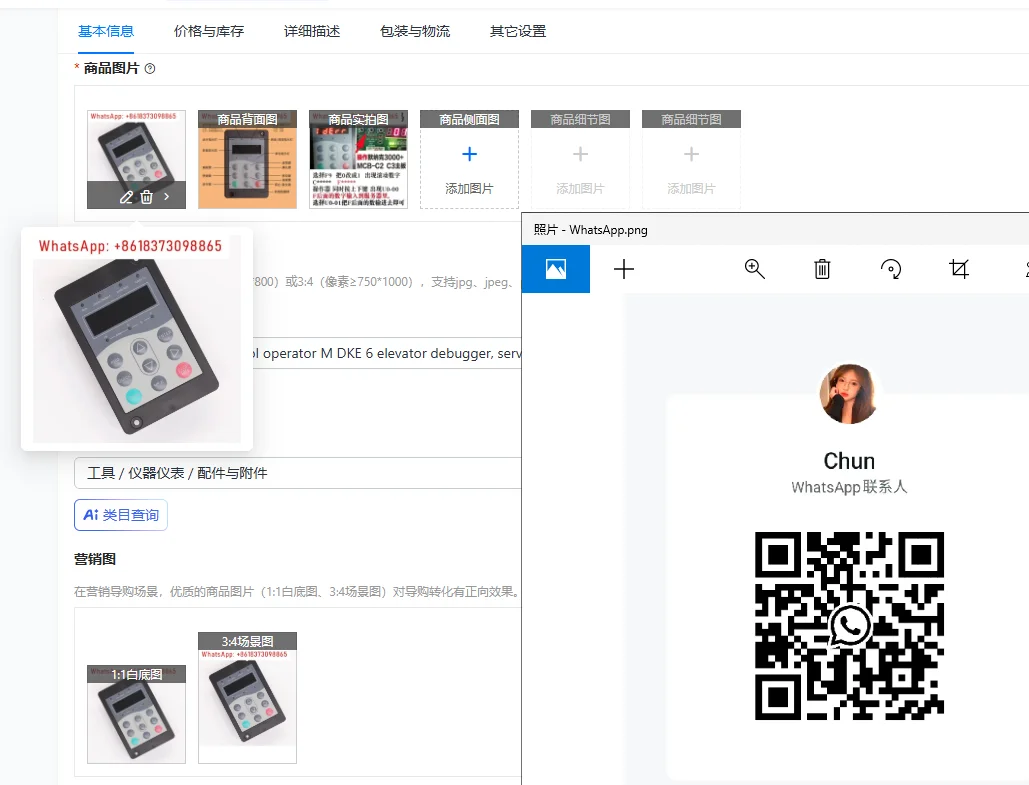Image resolution: width=1029 pixels, height=785 pixels.
Task: Open the 详细描述 tab
Action: (312, 31)
